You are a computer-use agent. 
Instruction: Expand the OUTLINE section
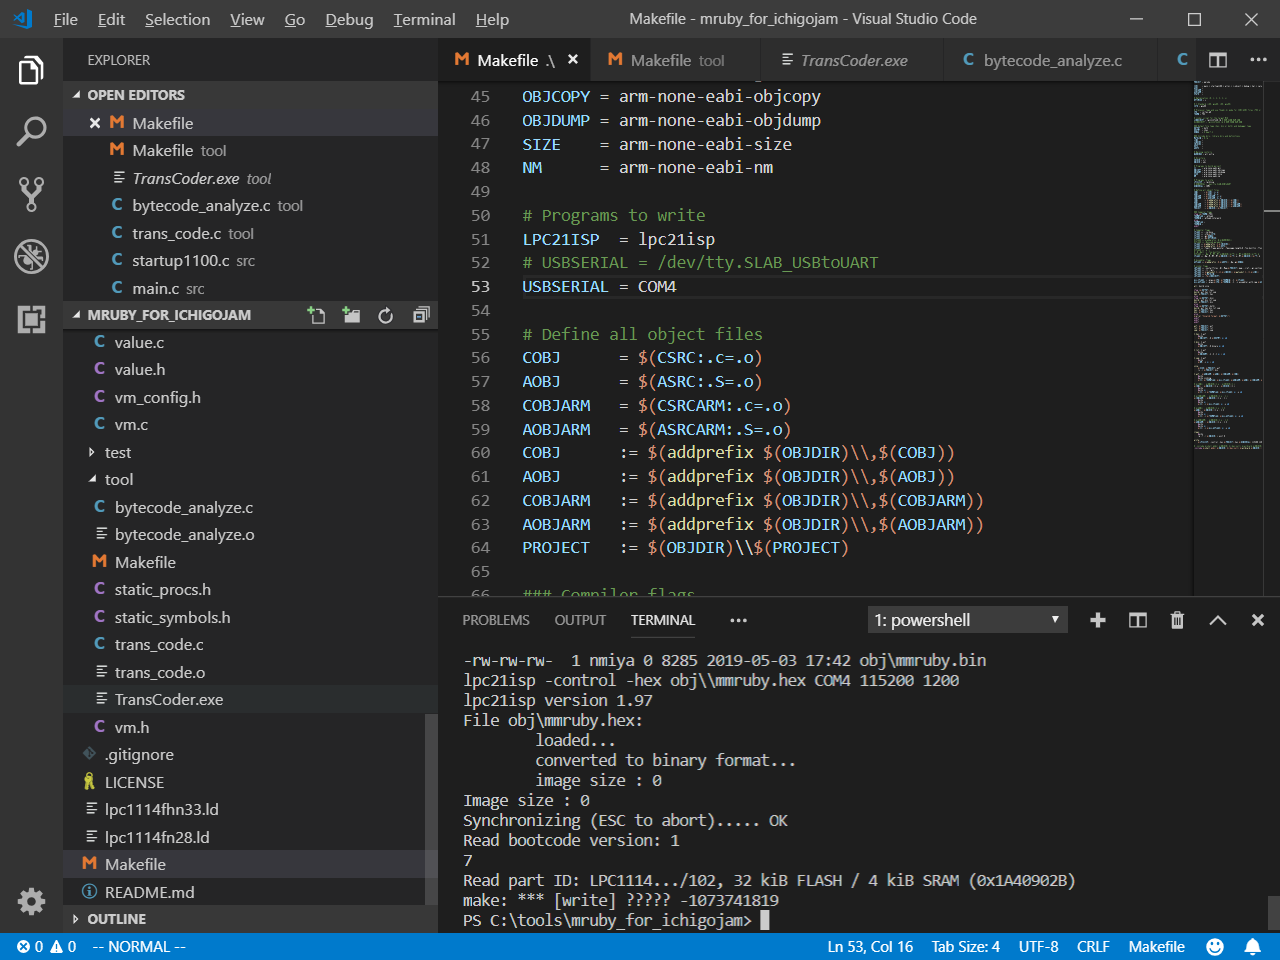pos(116,919)
